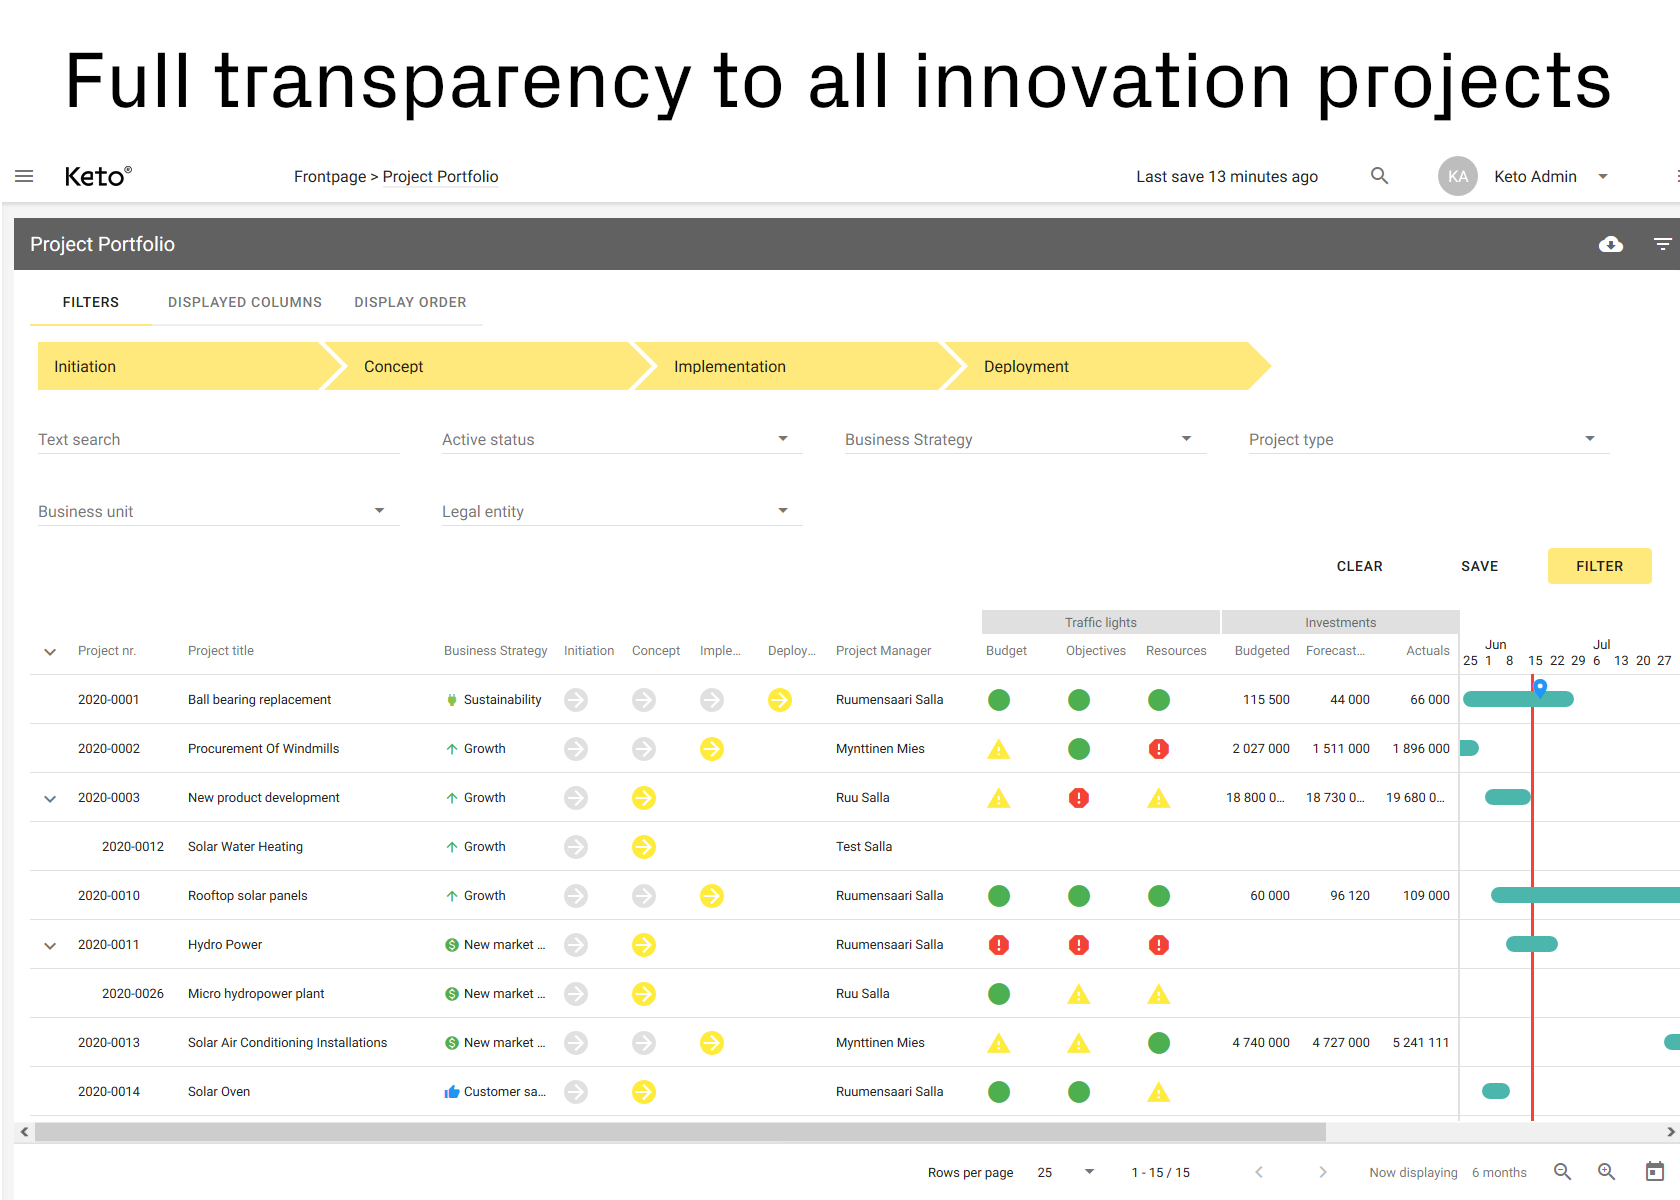Click Implementation arrow for Solar Air Conditioning Installations
The width and height of the screenshot is (1680, 1200).
point(712,1043)
